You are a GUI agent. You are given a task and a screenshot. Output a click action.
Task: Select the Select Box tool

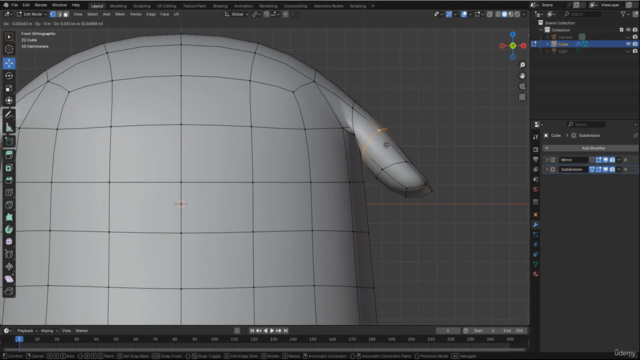pos(9,37)
